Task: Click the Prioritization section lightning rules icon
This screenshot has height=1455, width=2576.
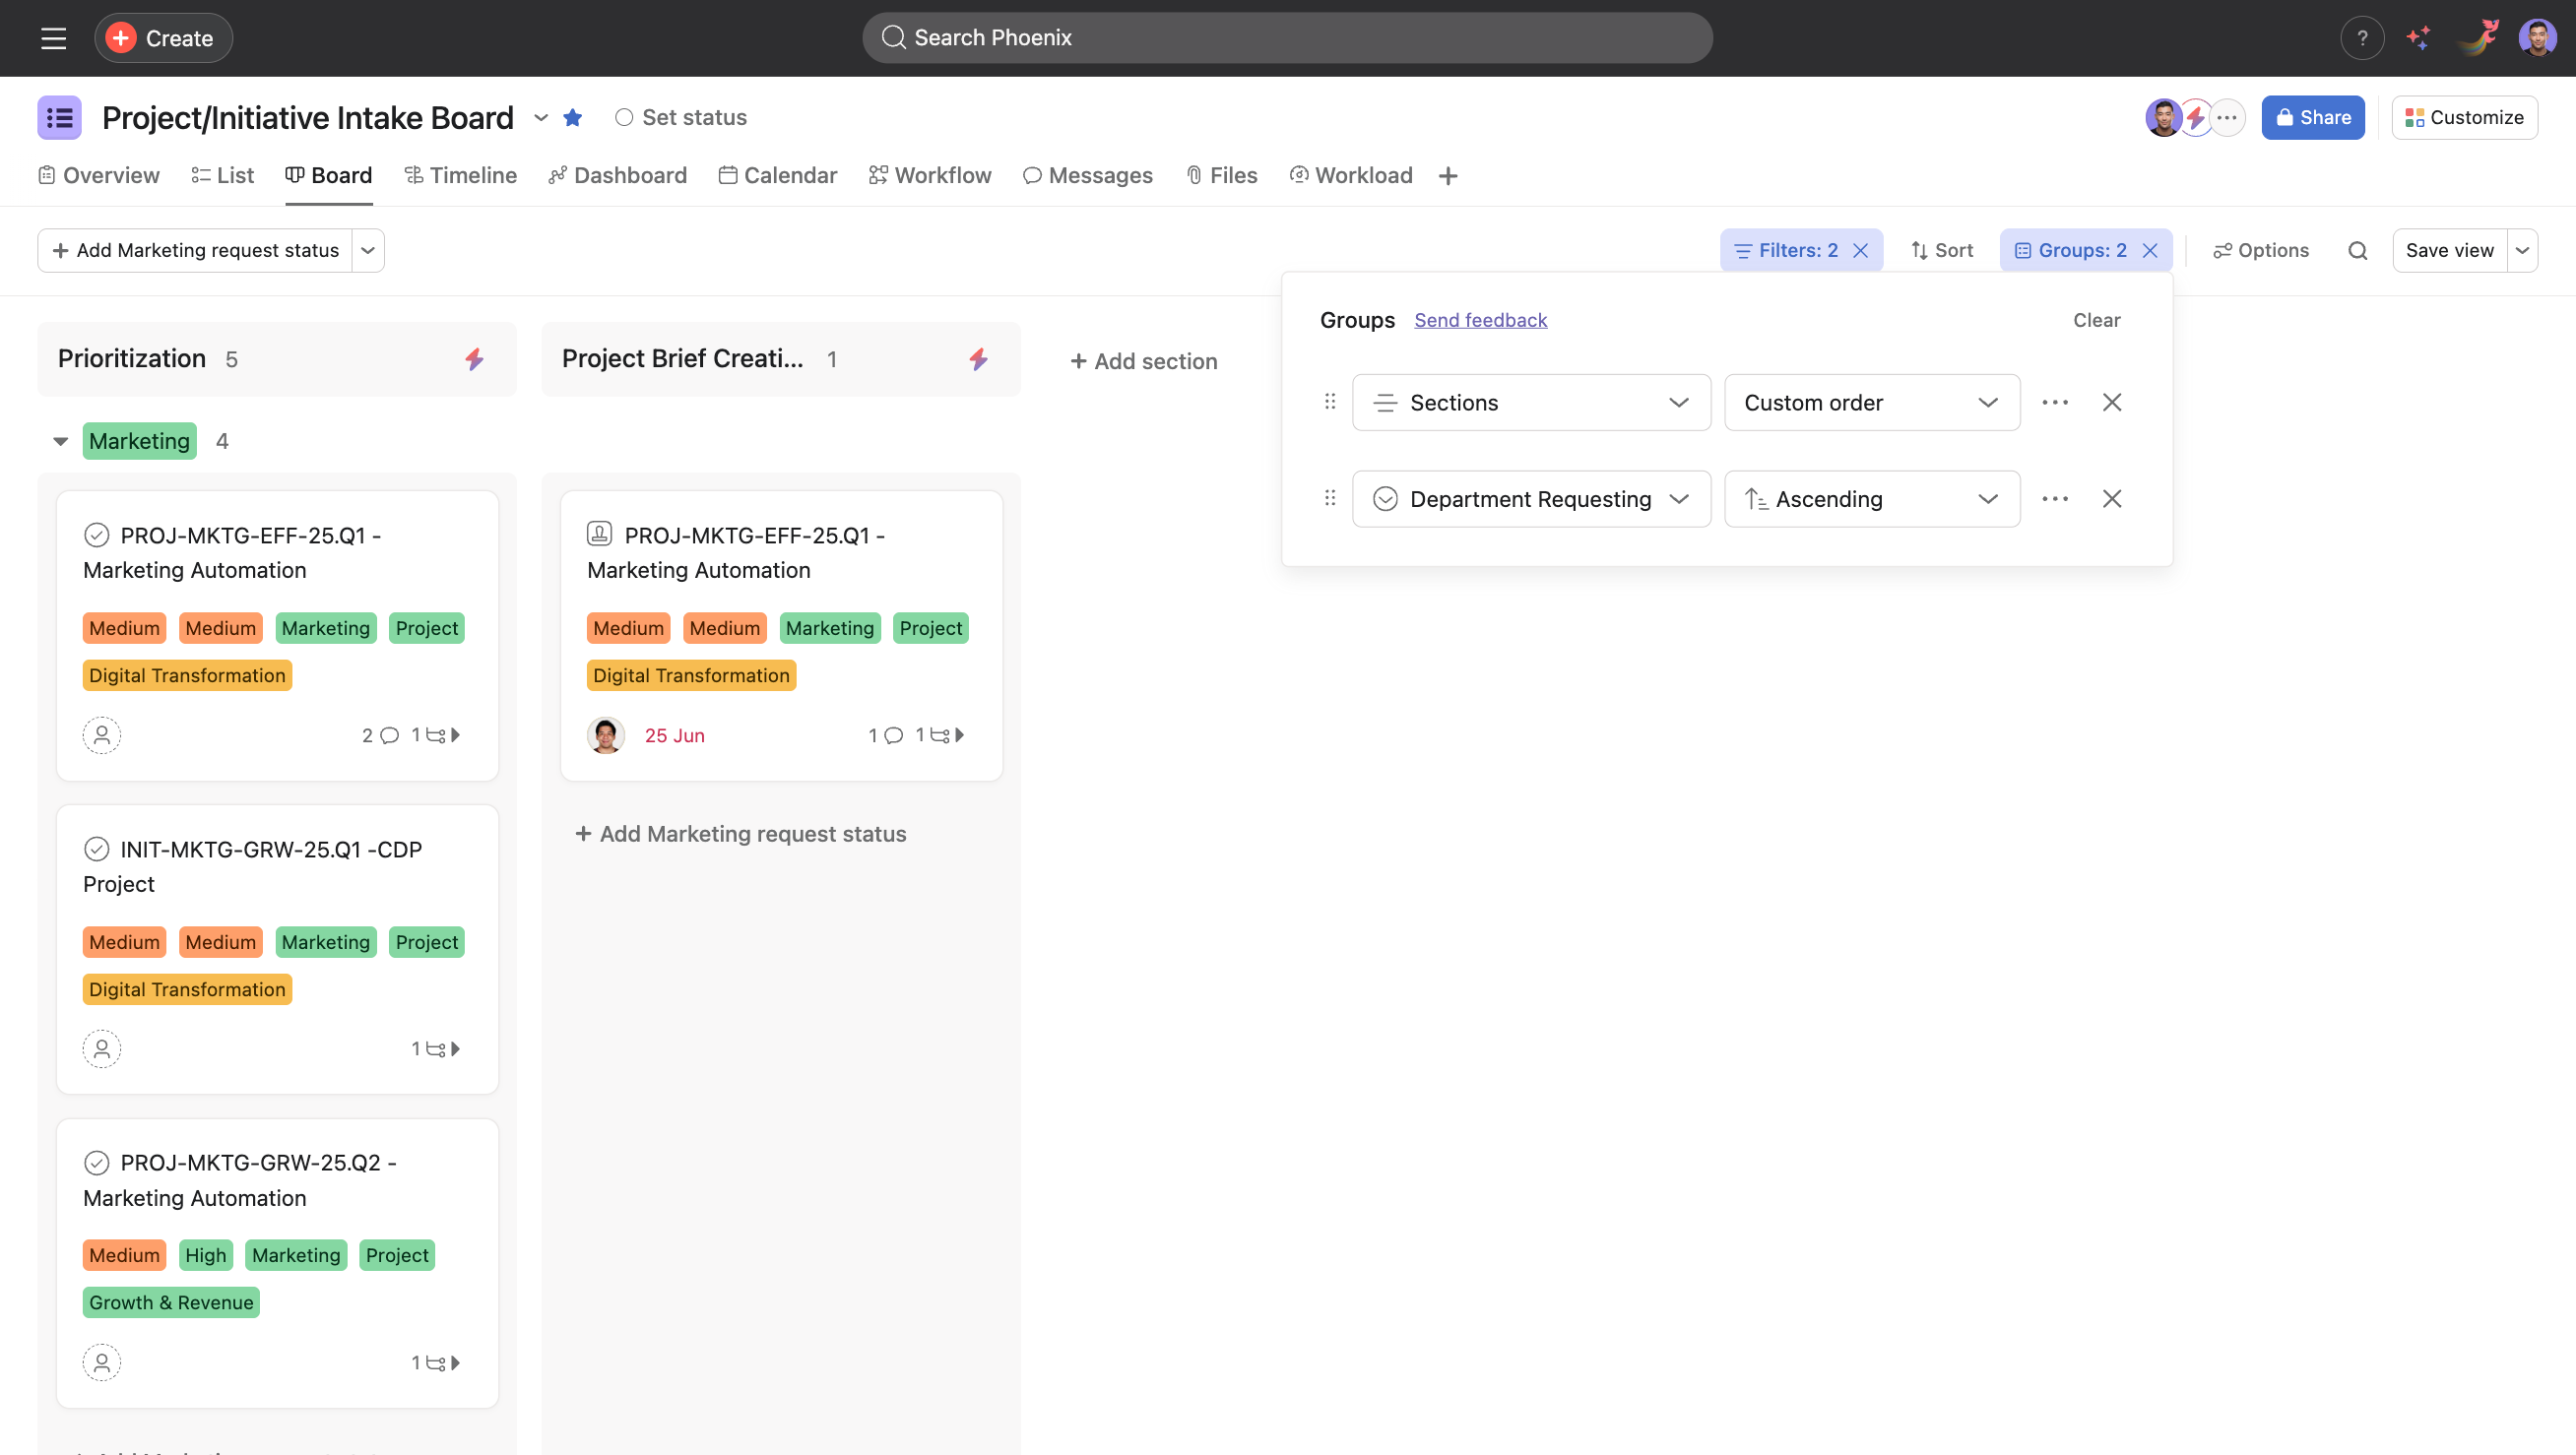Action: point(475,359)
